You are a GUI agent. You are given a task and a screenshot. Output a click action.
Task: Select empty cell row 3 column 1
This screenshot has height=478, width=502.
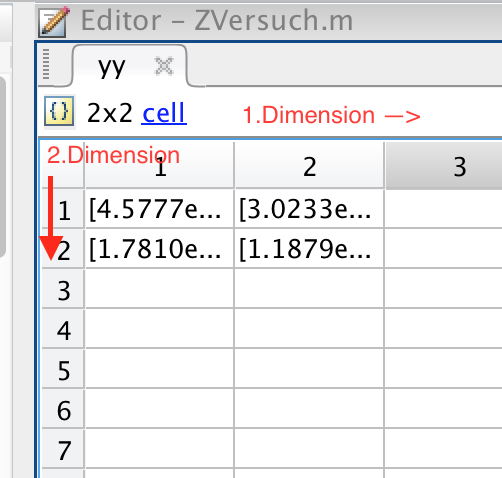[160, 289]
